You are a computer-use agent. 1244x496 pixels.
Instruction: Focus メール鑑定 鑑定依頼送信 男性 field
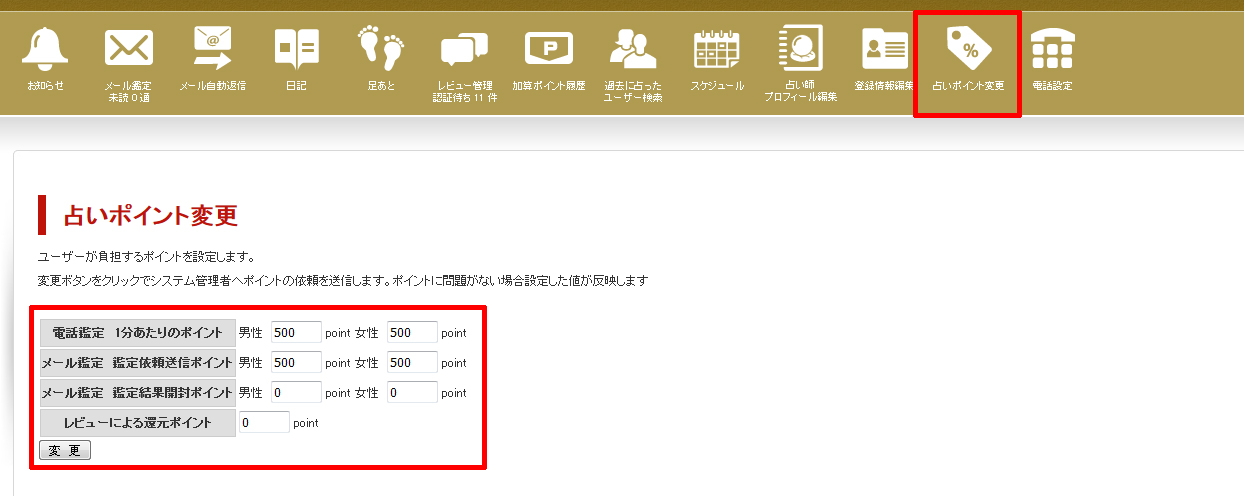pyautogui.click(x=296, y=362)
